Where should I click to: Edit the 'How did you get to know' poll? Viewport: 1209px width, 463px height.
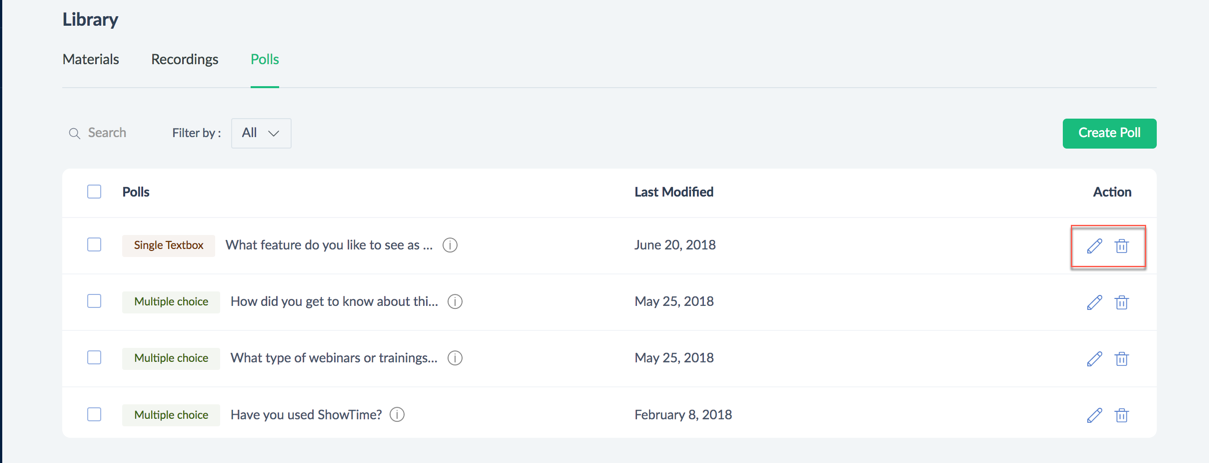1094,302
